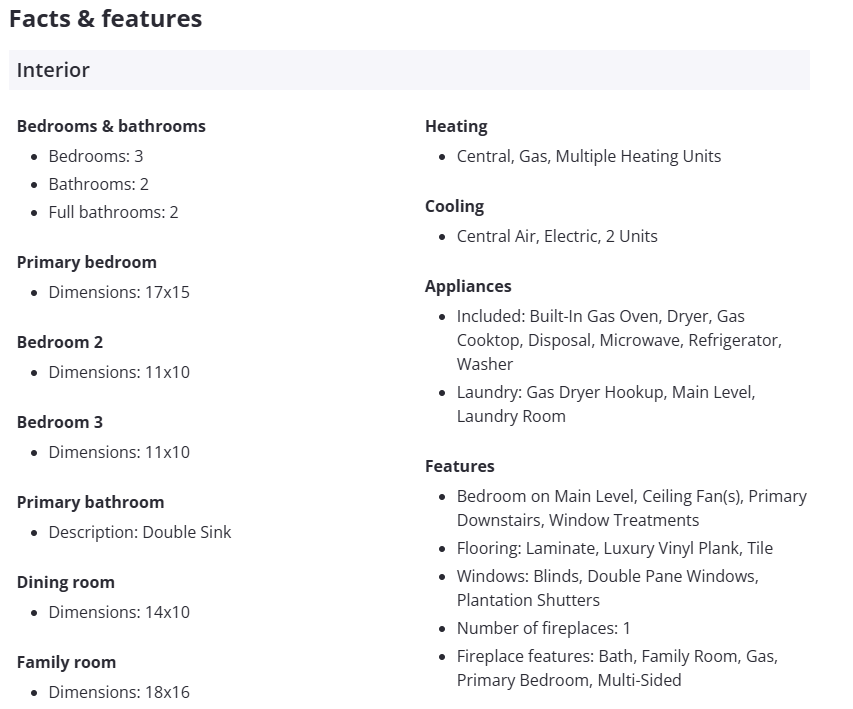Viewport: 853px width, 709px height.
Task: Click the Full bathrooms: 2 entry
Action: click(x=113, y=212)
